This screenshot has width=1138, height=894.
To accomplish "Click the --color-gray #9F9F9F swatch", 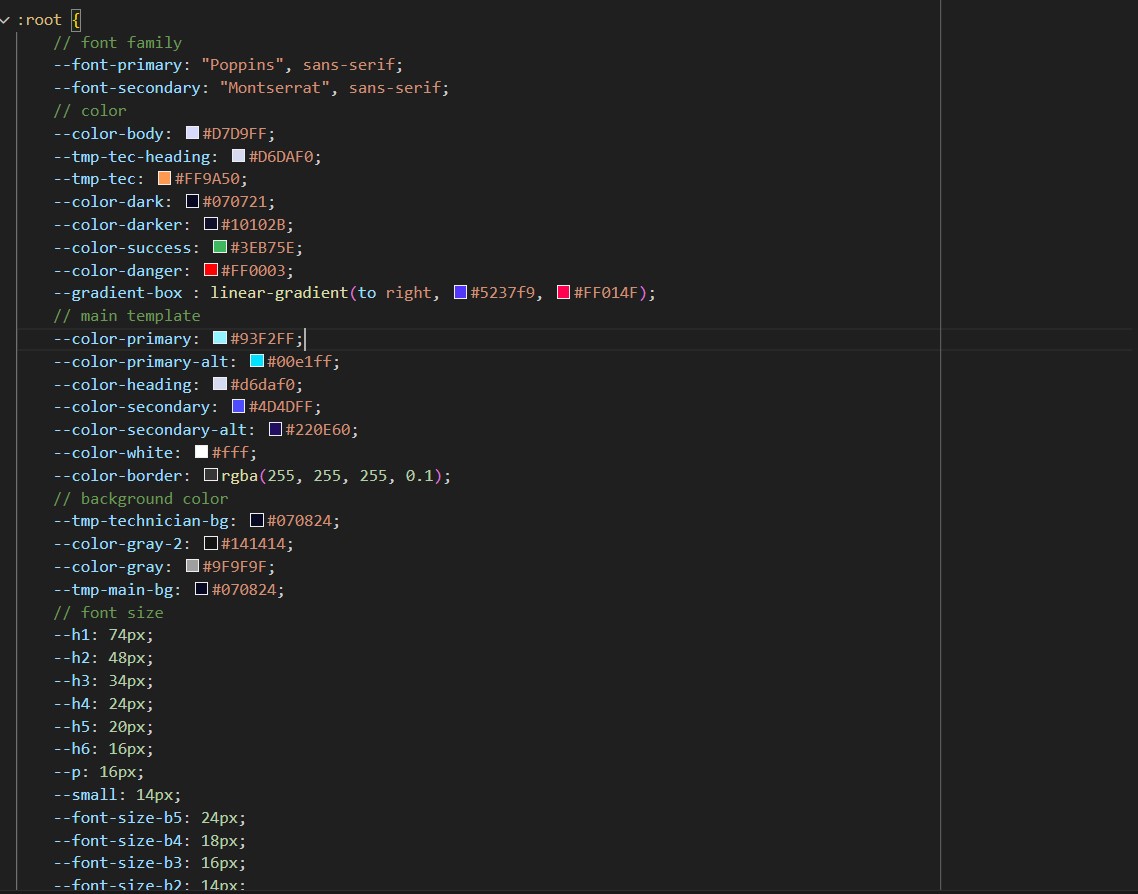I will click(x=193, y=567).
